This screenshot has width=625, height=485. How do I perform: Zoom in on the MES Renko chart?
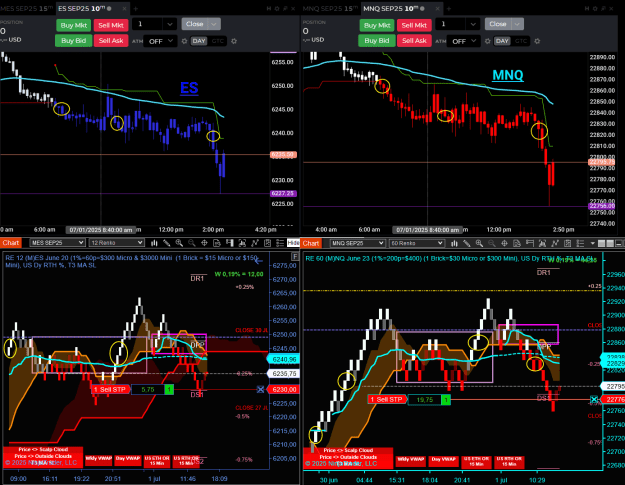pos(179,243)
